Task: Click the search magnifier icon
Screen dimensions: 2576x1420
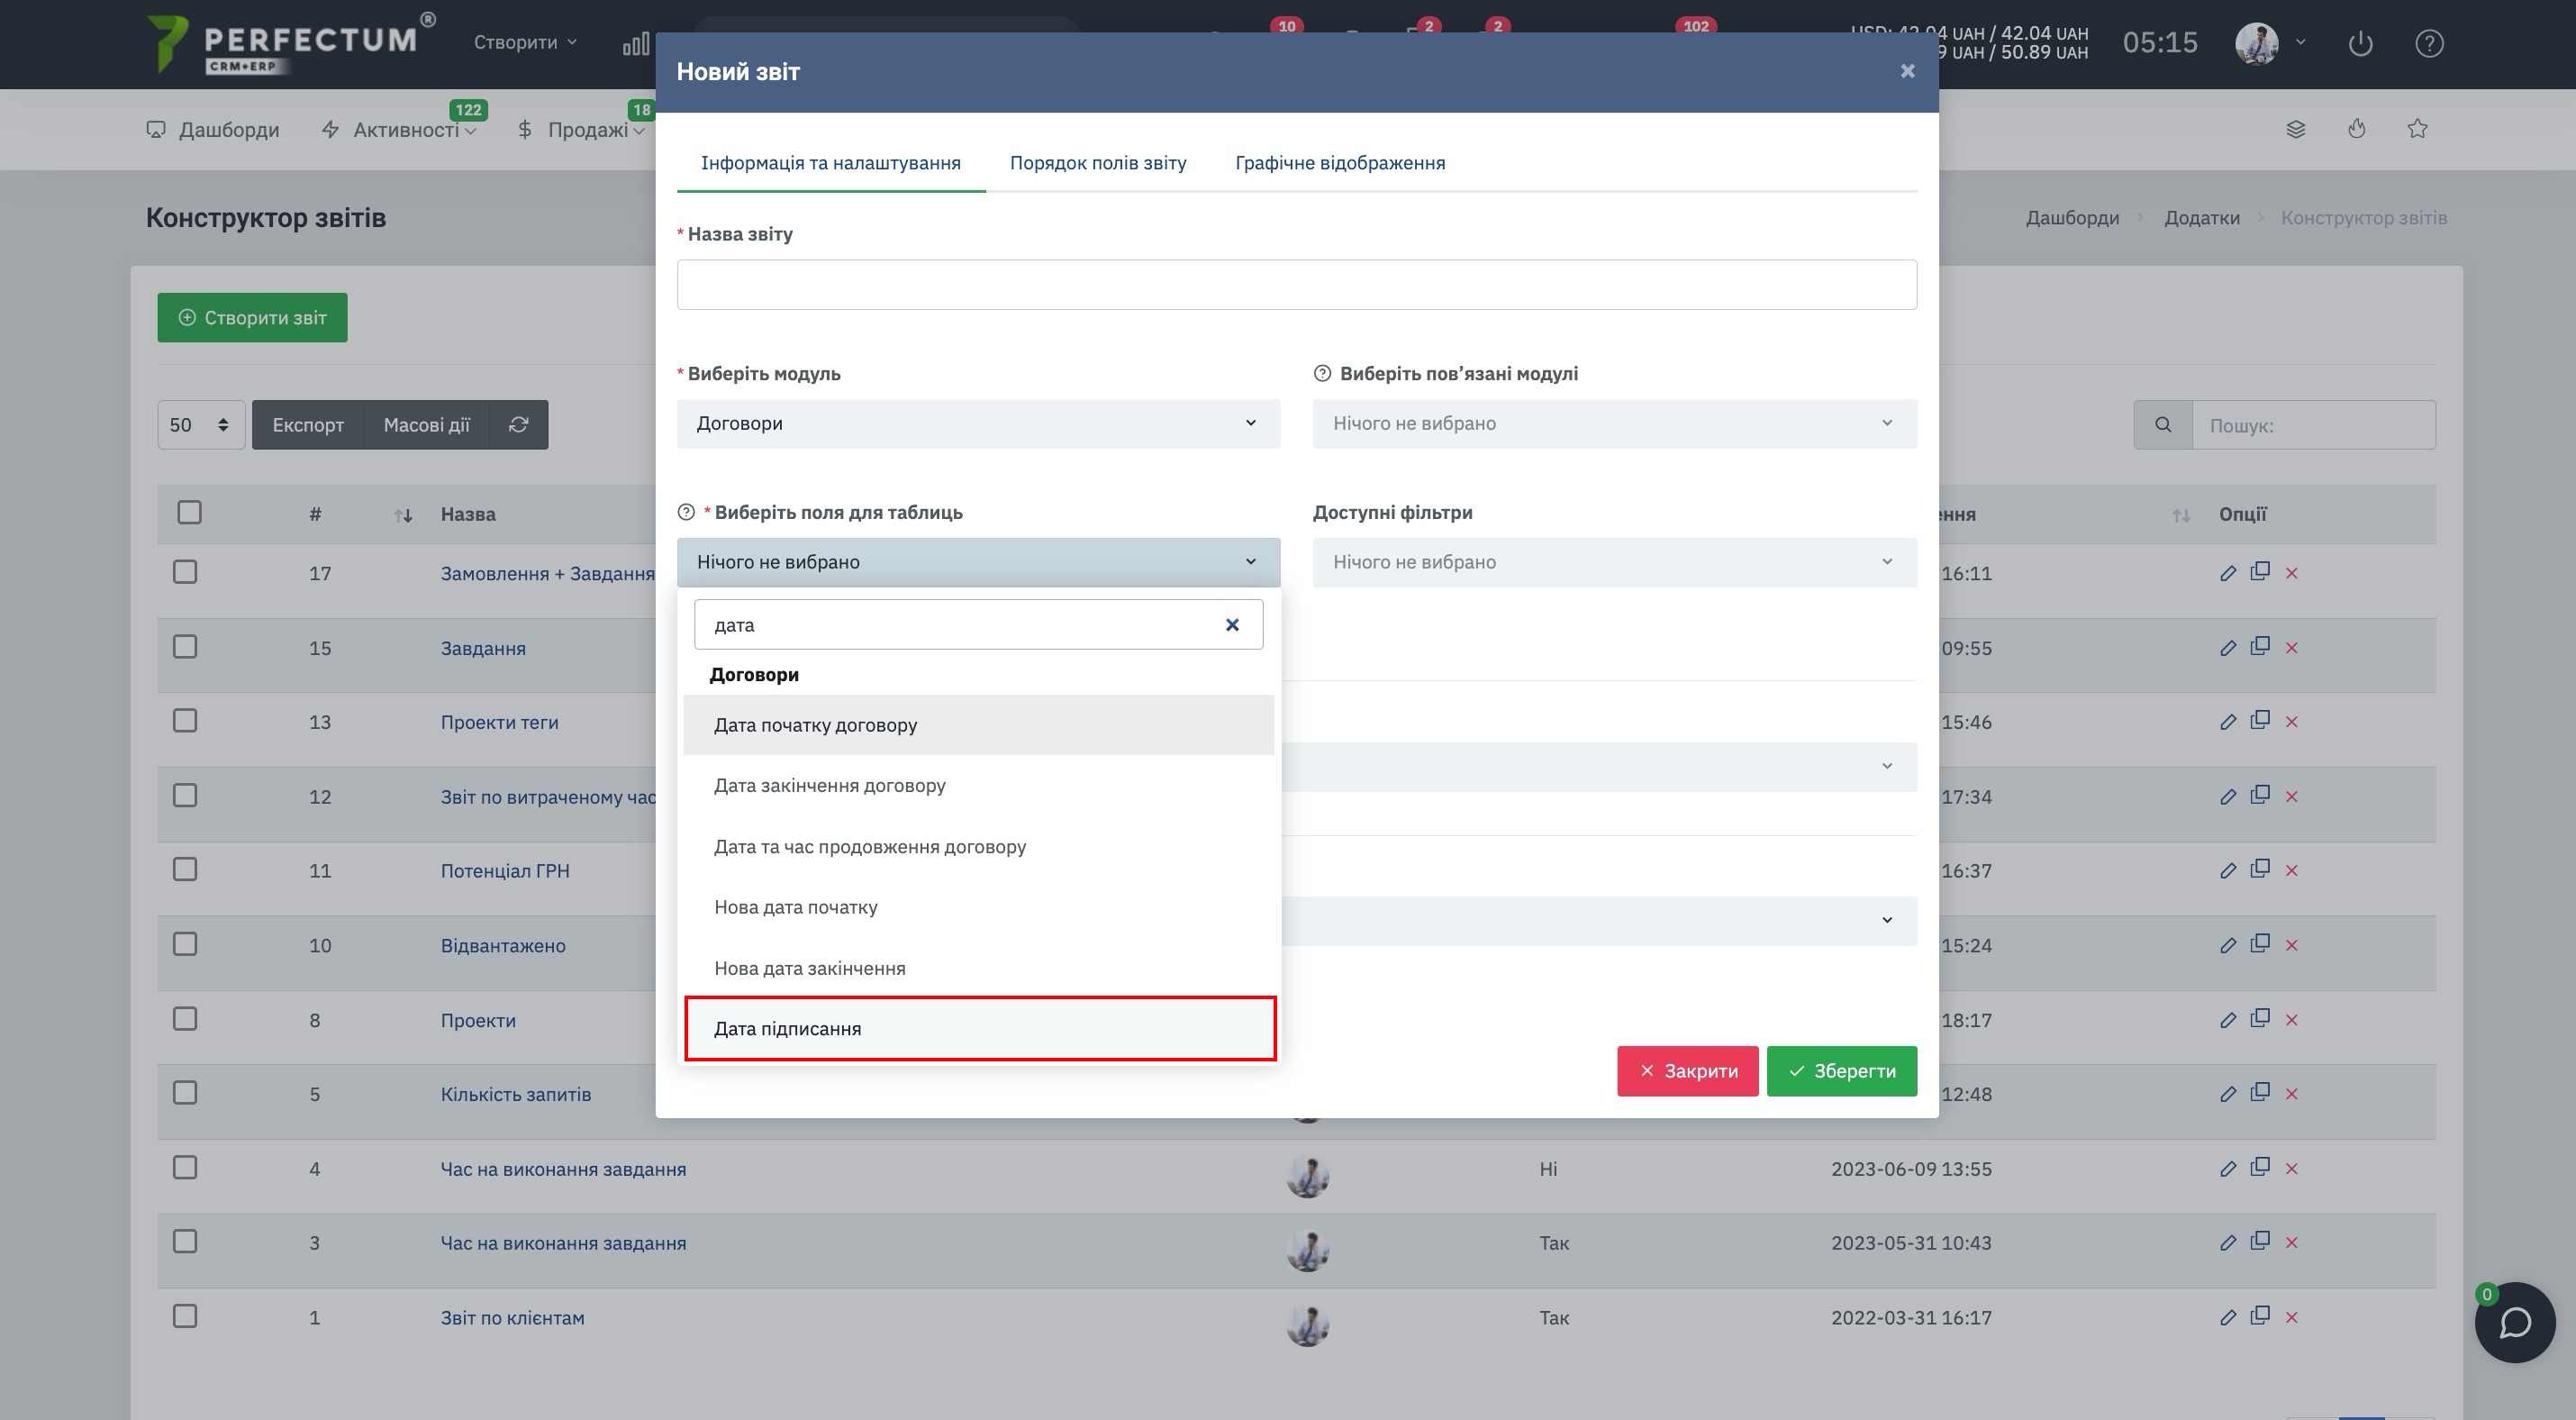Action: click(2163, 425)
